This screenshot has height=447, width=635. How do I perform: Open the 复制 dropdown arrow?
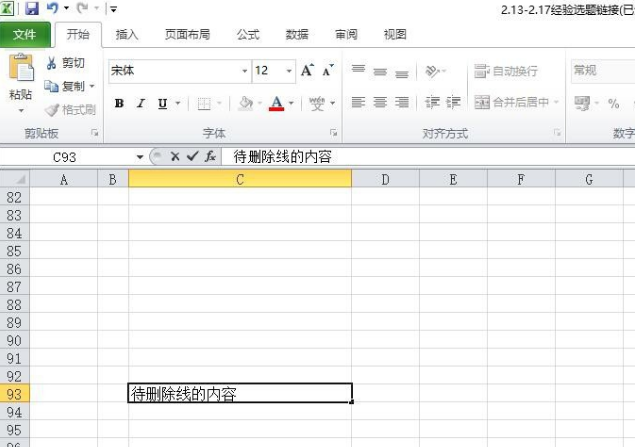(x=92, y=86)
